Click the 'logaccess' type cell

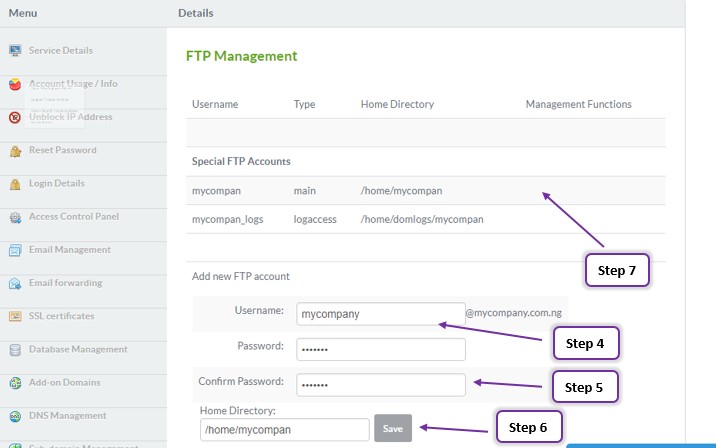315,219
